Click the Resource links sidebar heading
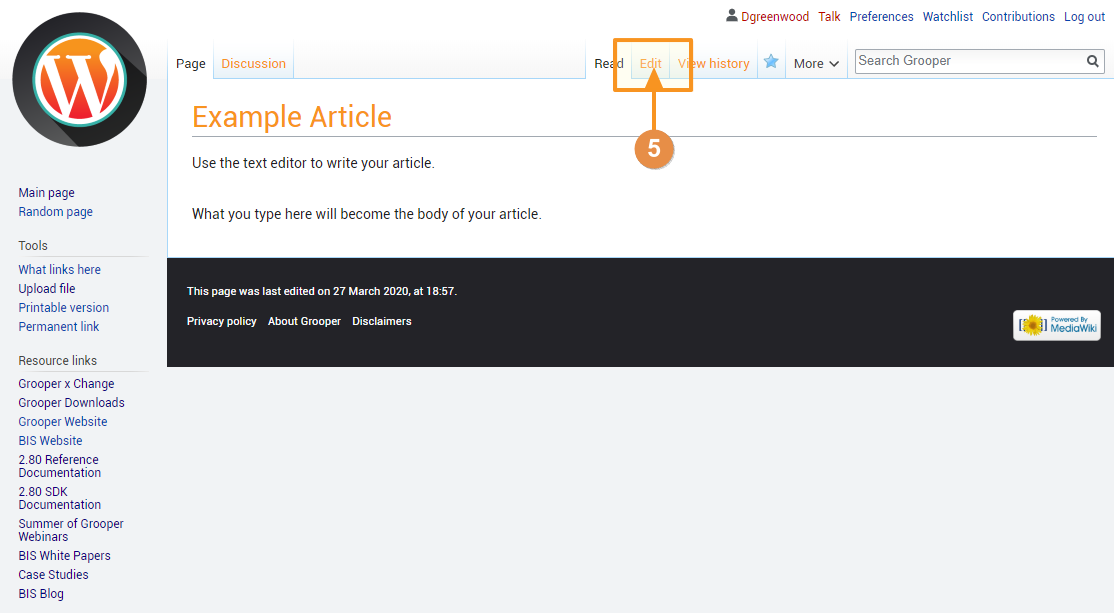 (58, 361)
